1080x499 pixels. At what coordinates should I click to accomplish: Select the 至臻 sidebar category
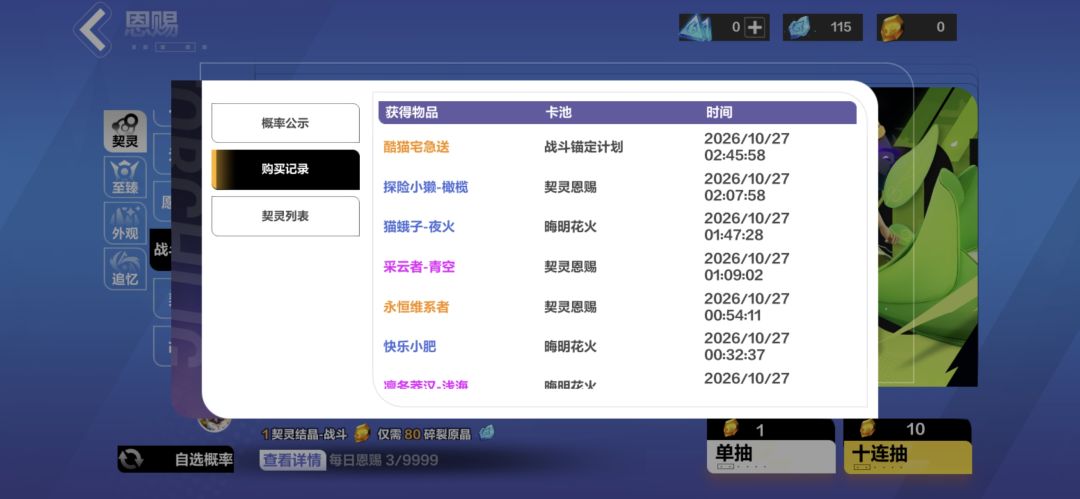(125, 177)
